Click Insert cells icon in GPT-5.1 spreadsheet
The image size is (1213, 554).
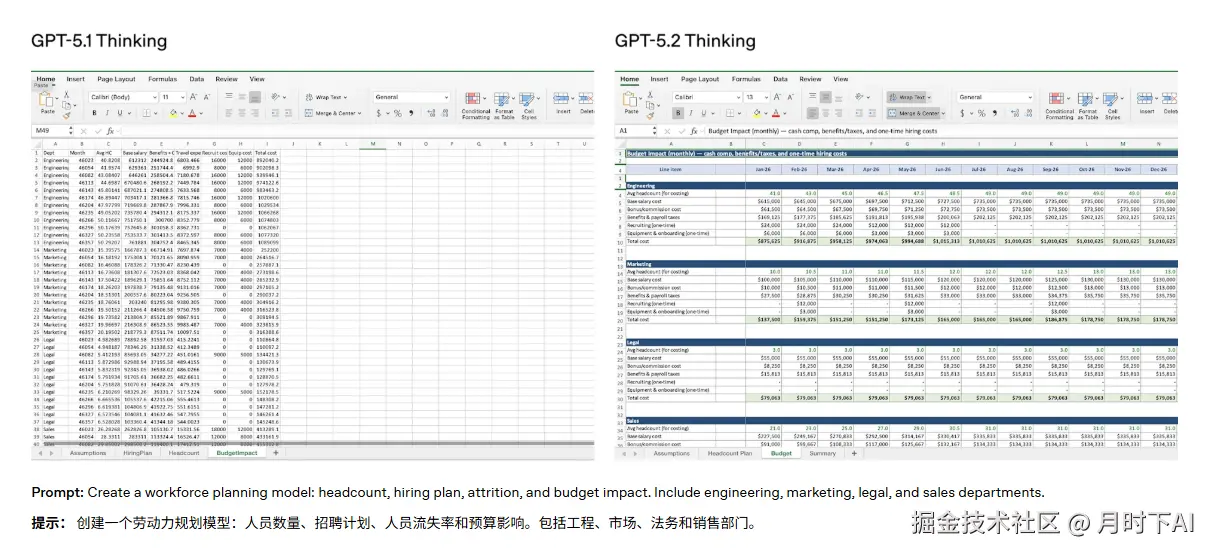561,98
